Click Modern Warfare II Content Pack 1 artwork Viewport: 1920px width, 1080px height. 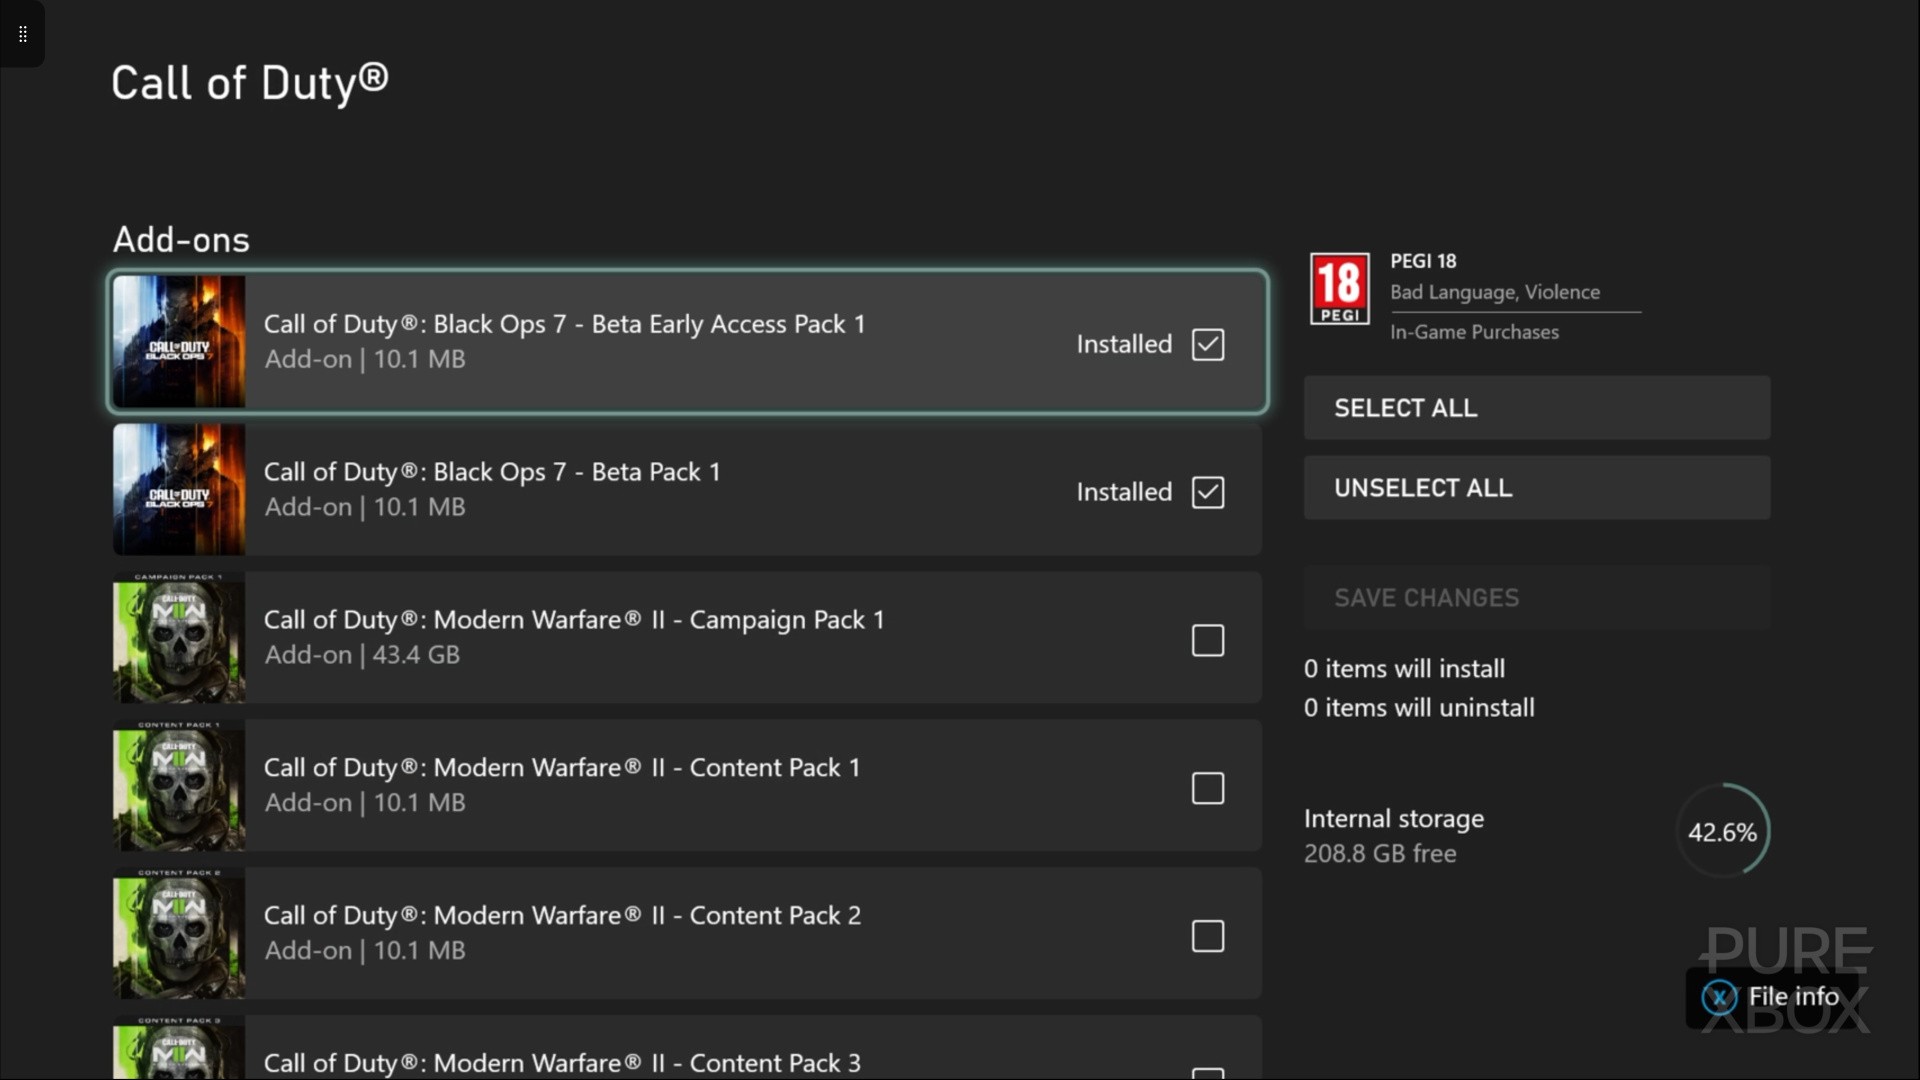pos(179,786)
